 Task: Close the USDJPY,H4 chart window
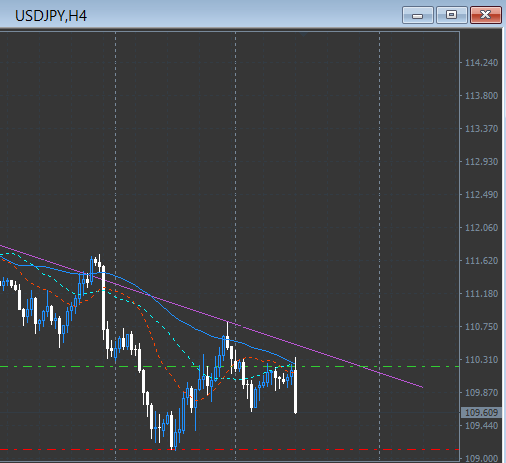(x=486, y=15)
